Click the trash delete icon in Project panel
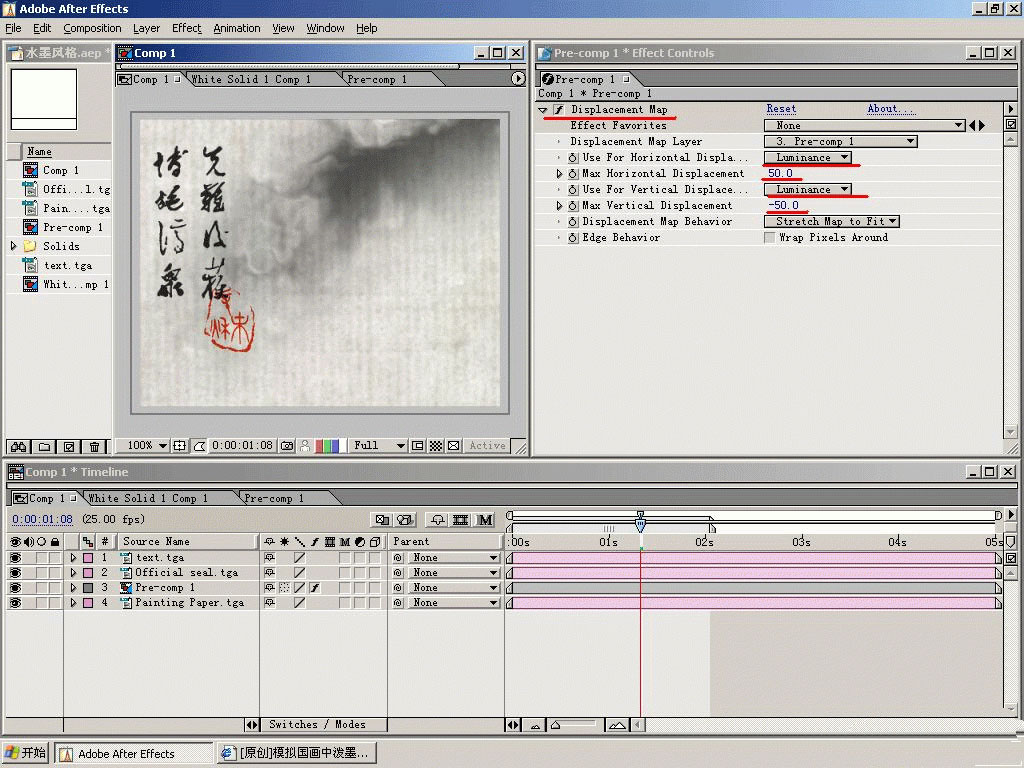The image size is (1024, 768). tap(95, 447)
